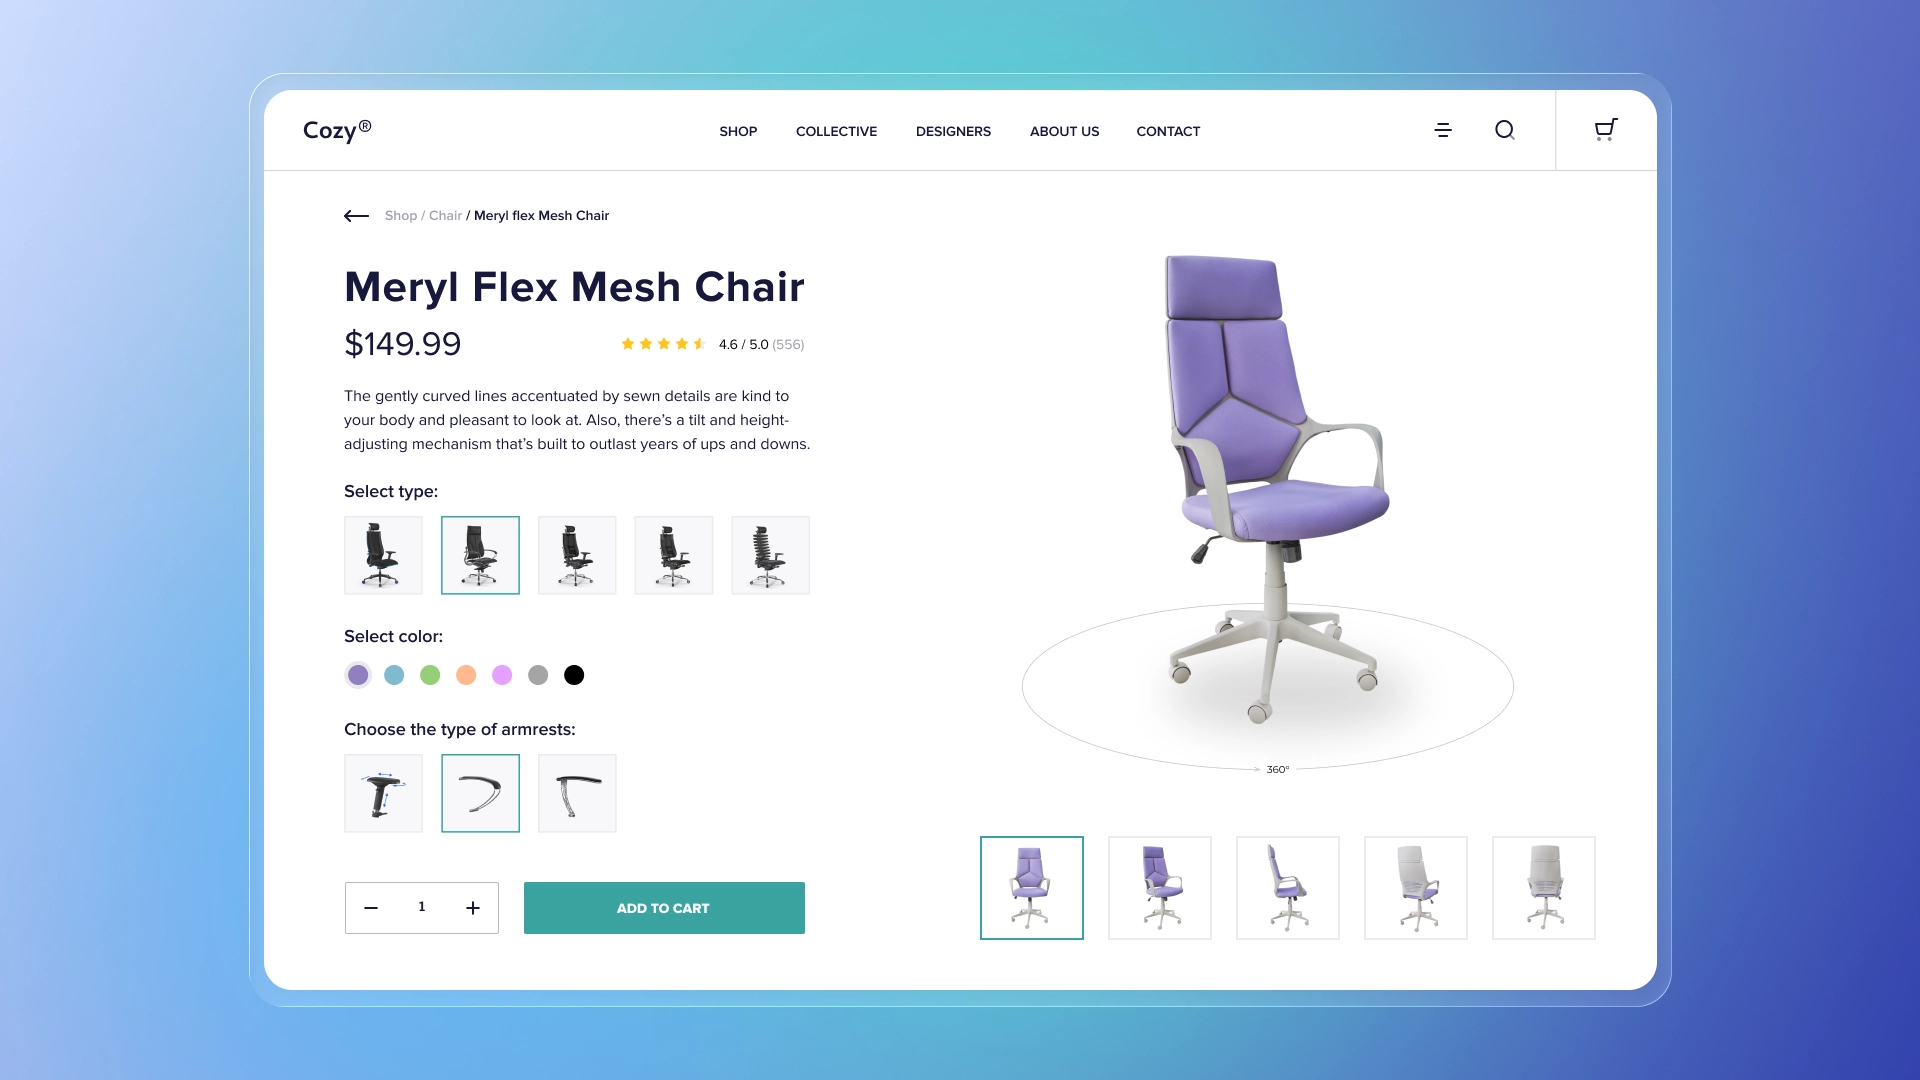The height and width of the screenshot is (1080, 1920).
Task: Open the hamburger filter menu icon
Action: point(1443,130)
